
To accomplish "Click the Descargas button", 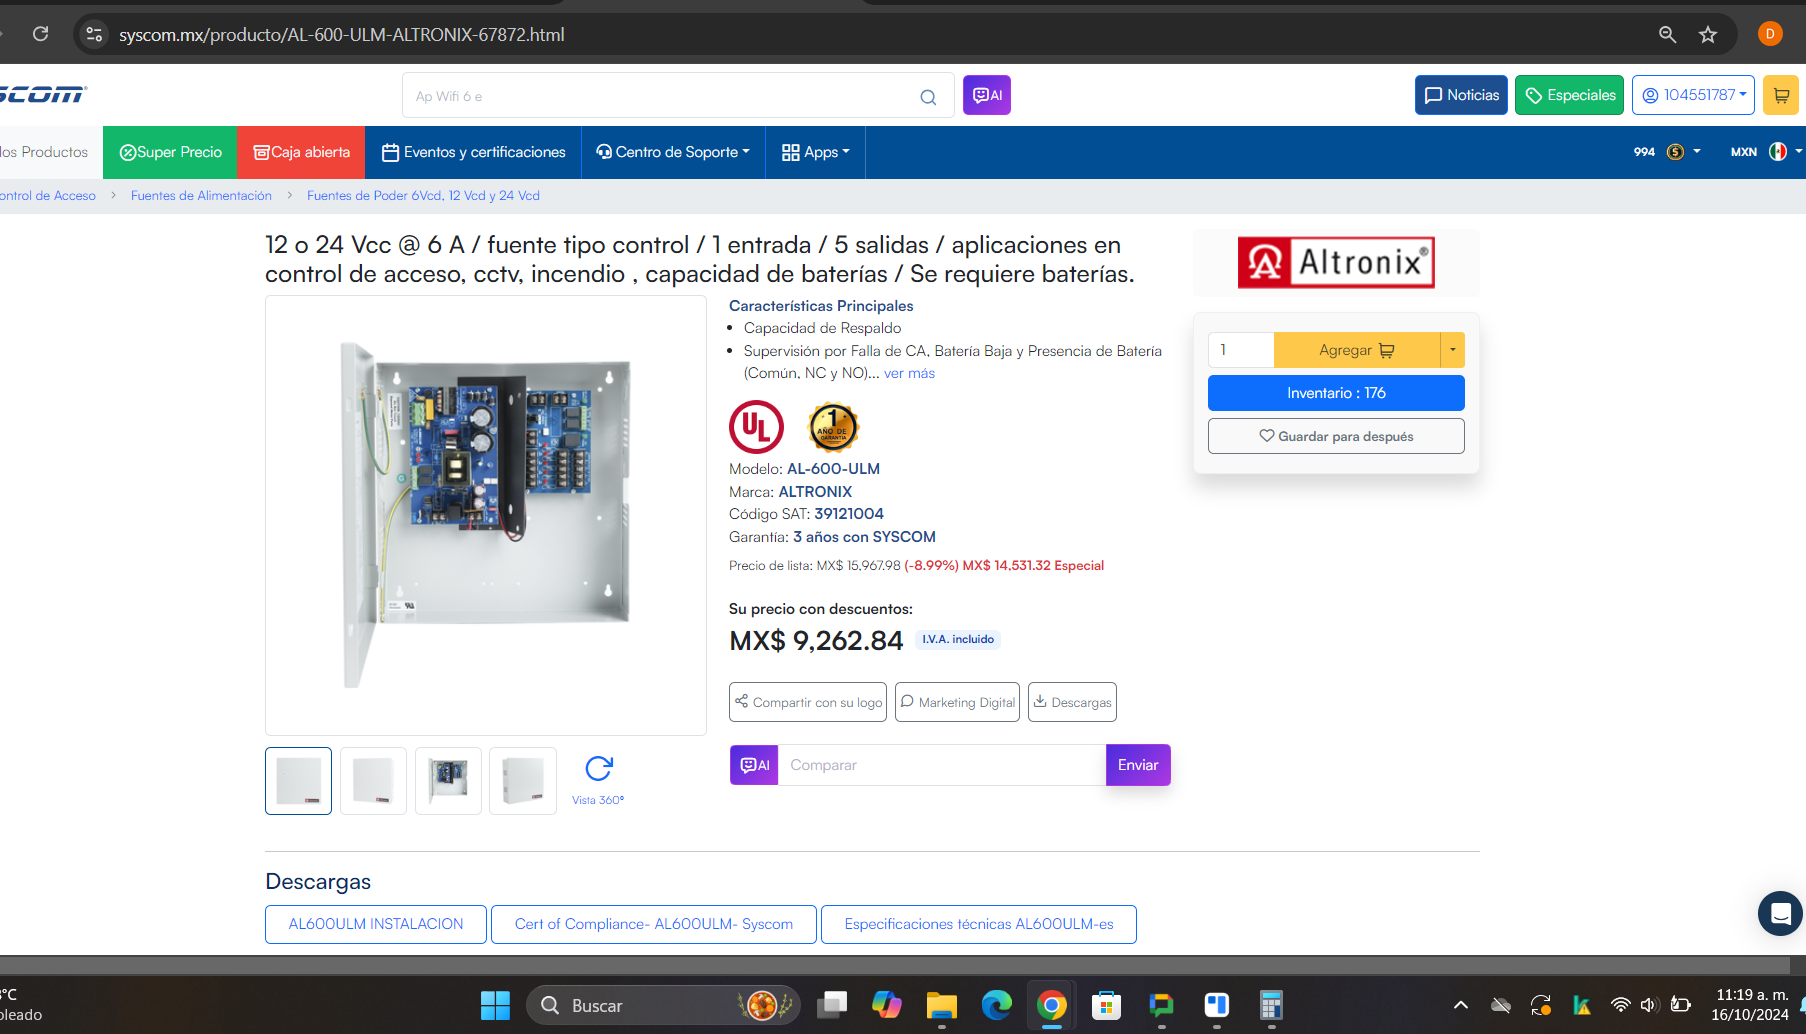I will (x=1072, y=702).
